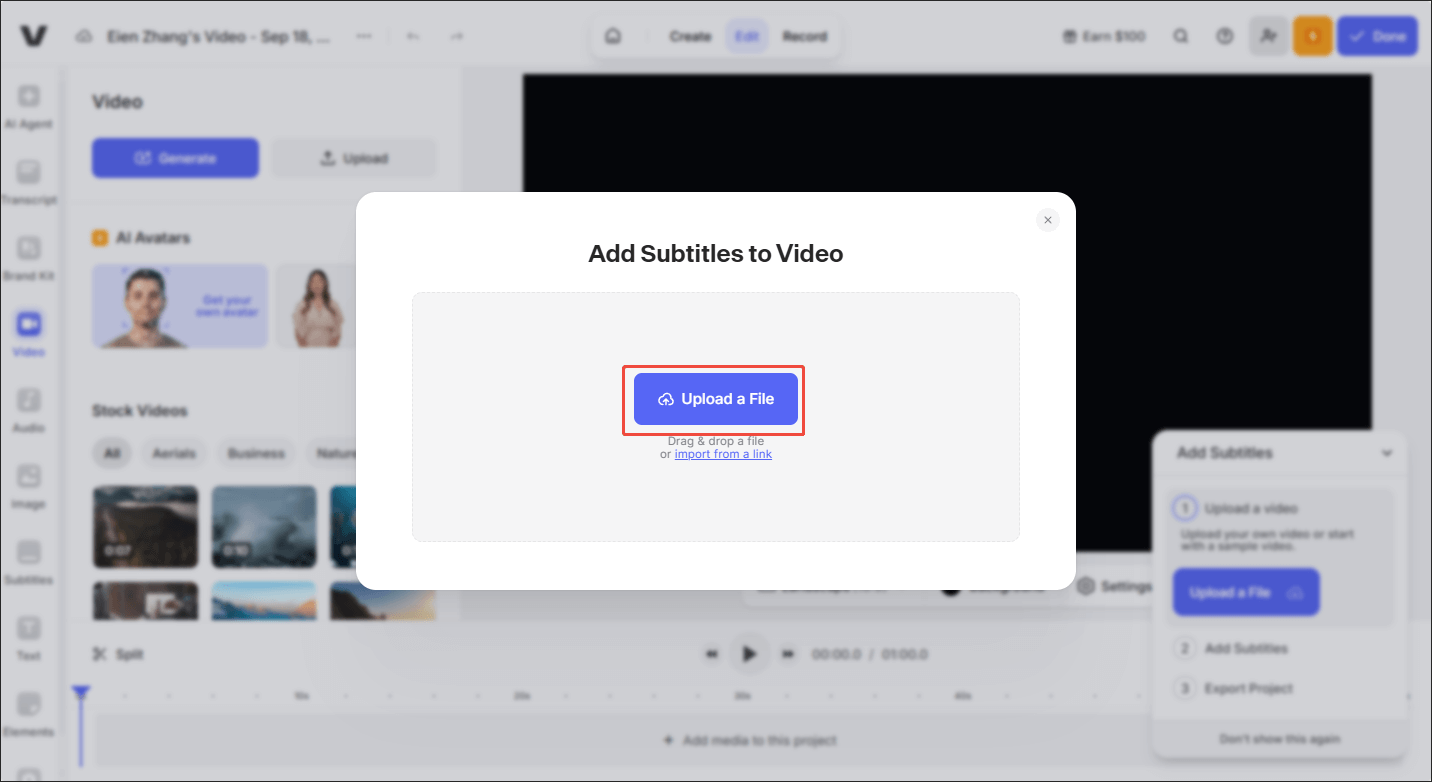Undo the last edit with the back arrow
1432x782 pixels.
412,36
